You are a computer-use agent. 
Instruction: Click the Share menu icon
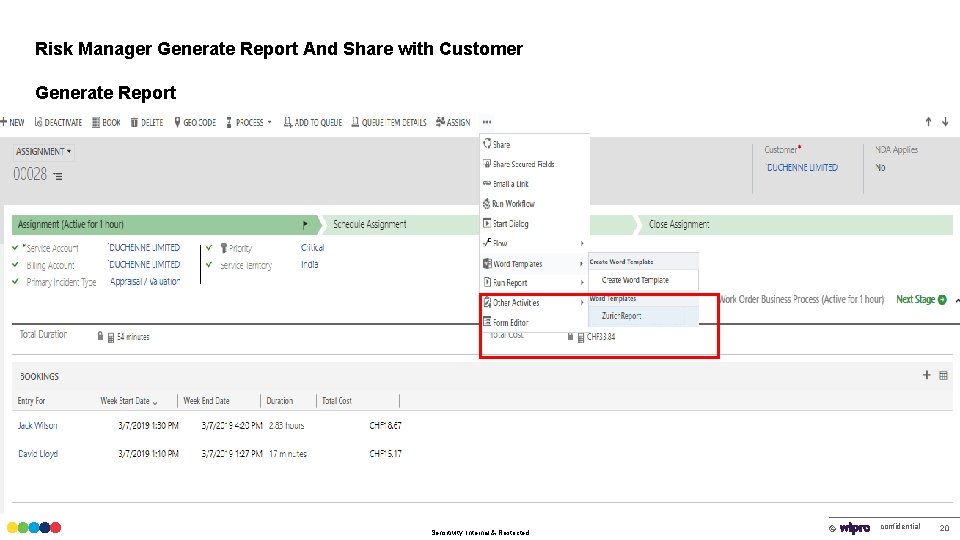point(487,144)
